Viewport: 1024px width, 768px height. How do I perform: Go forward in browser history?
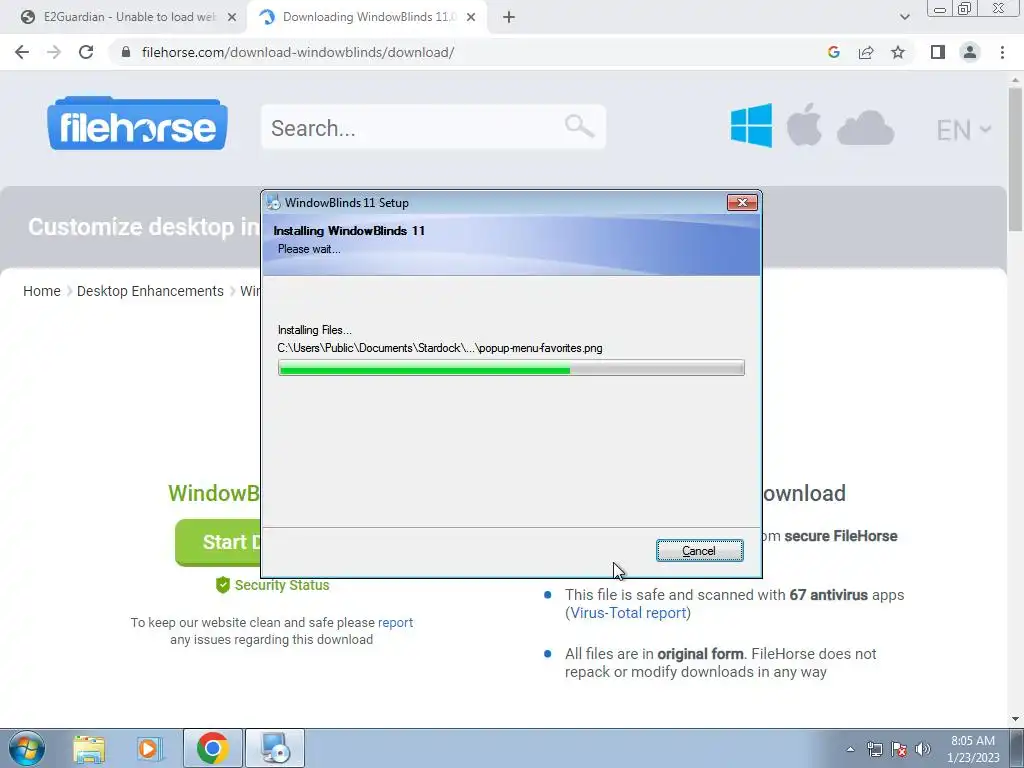point(54,52)
